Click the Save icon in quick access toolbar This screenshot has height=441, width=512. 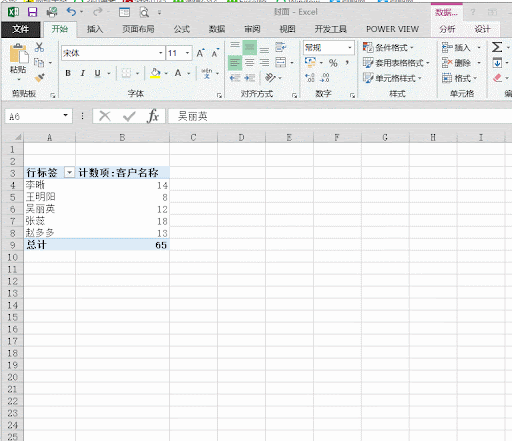click(x=32, y=12)
